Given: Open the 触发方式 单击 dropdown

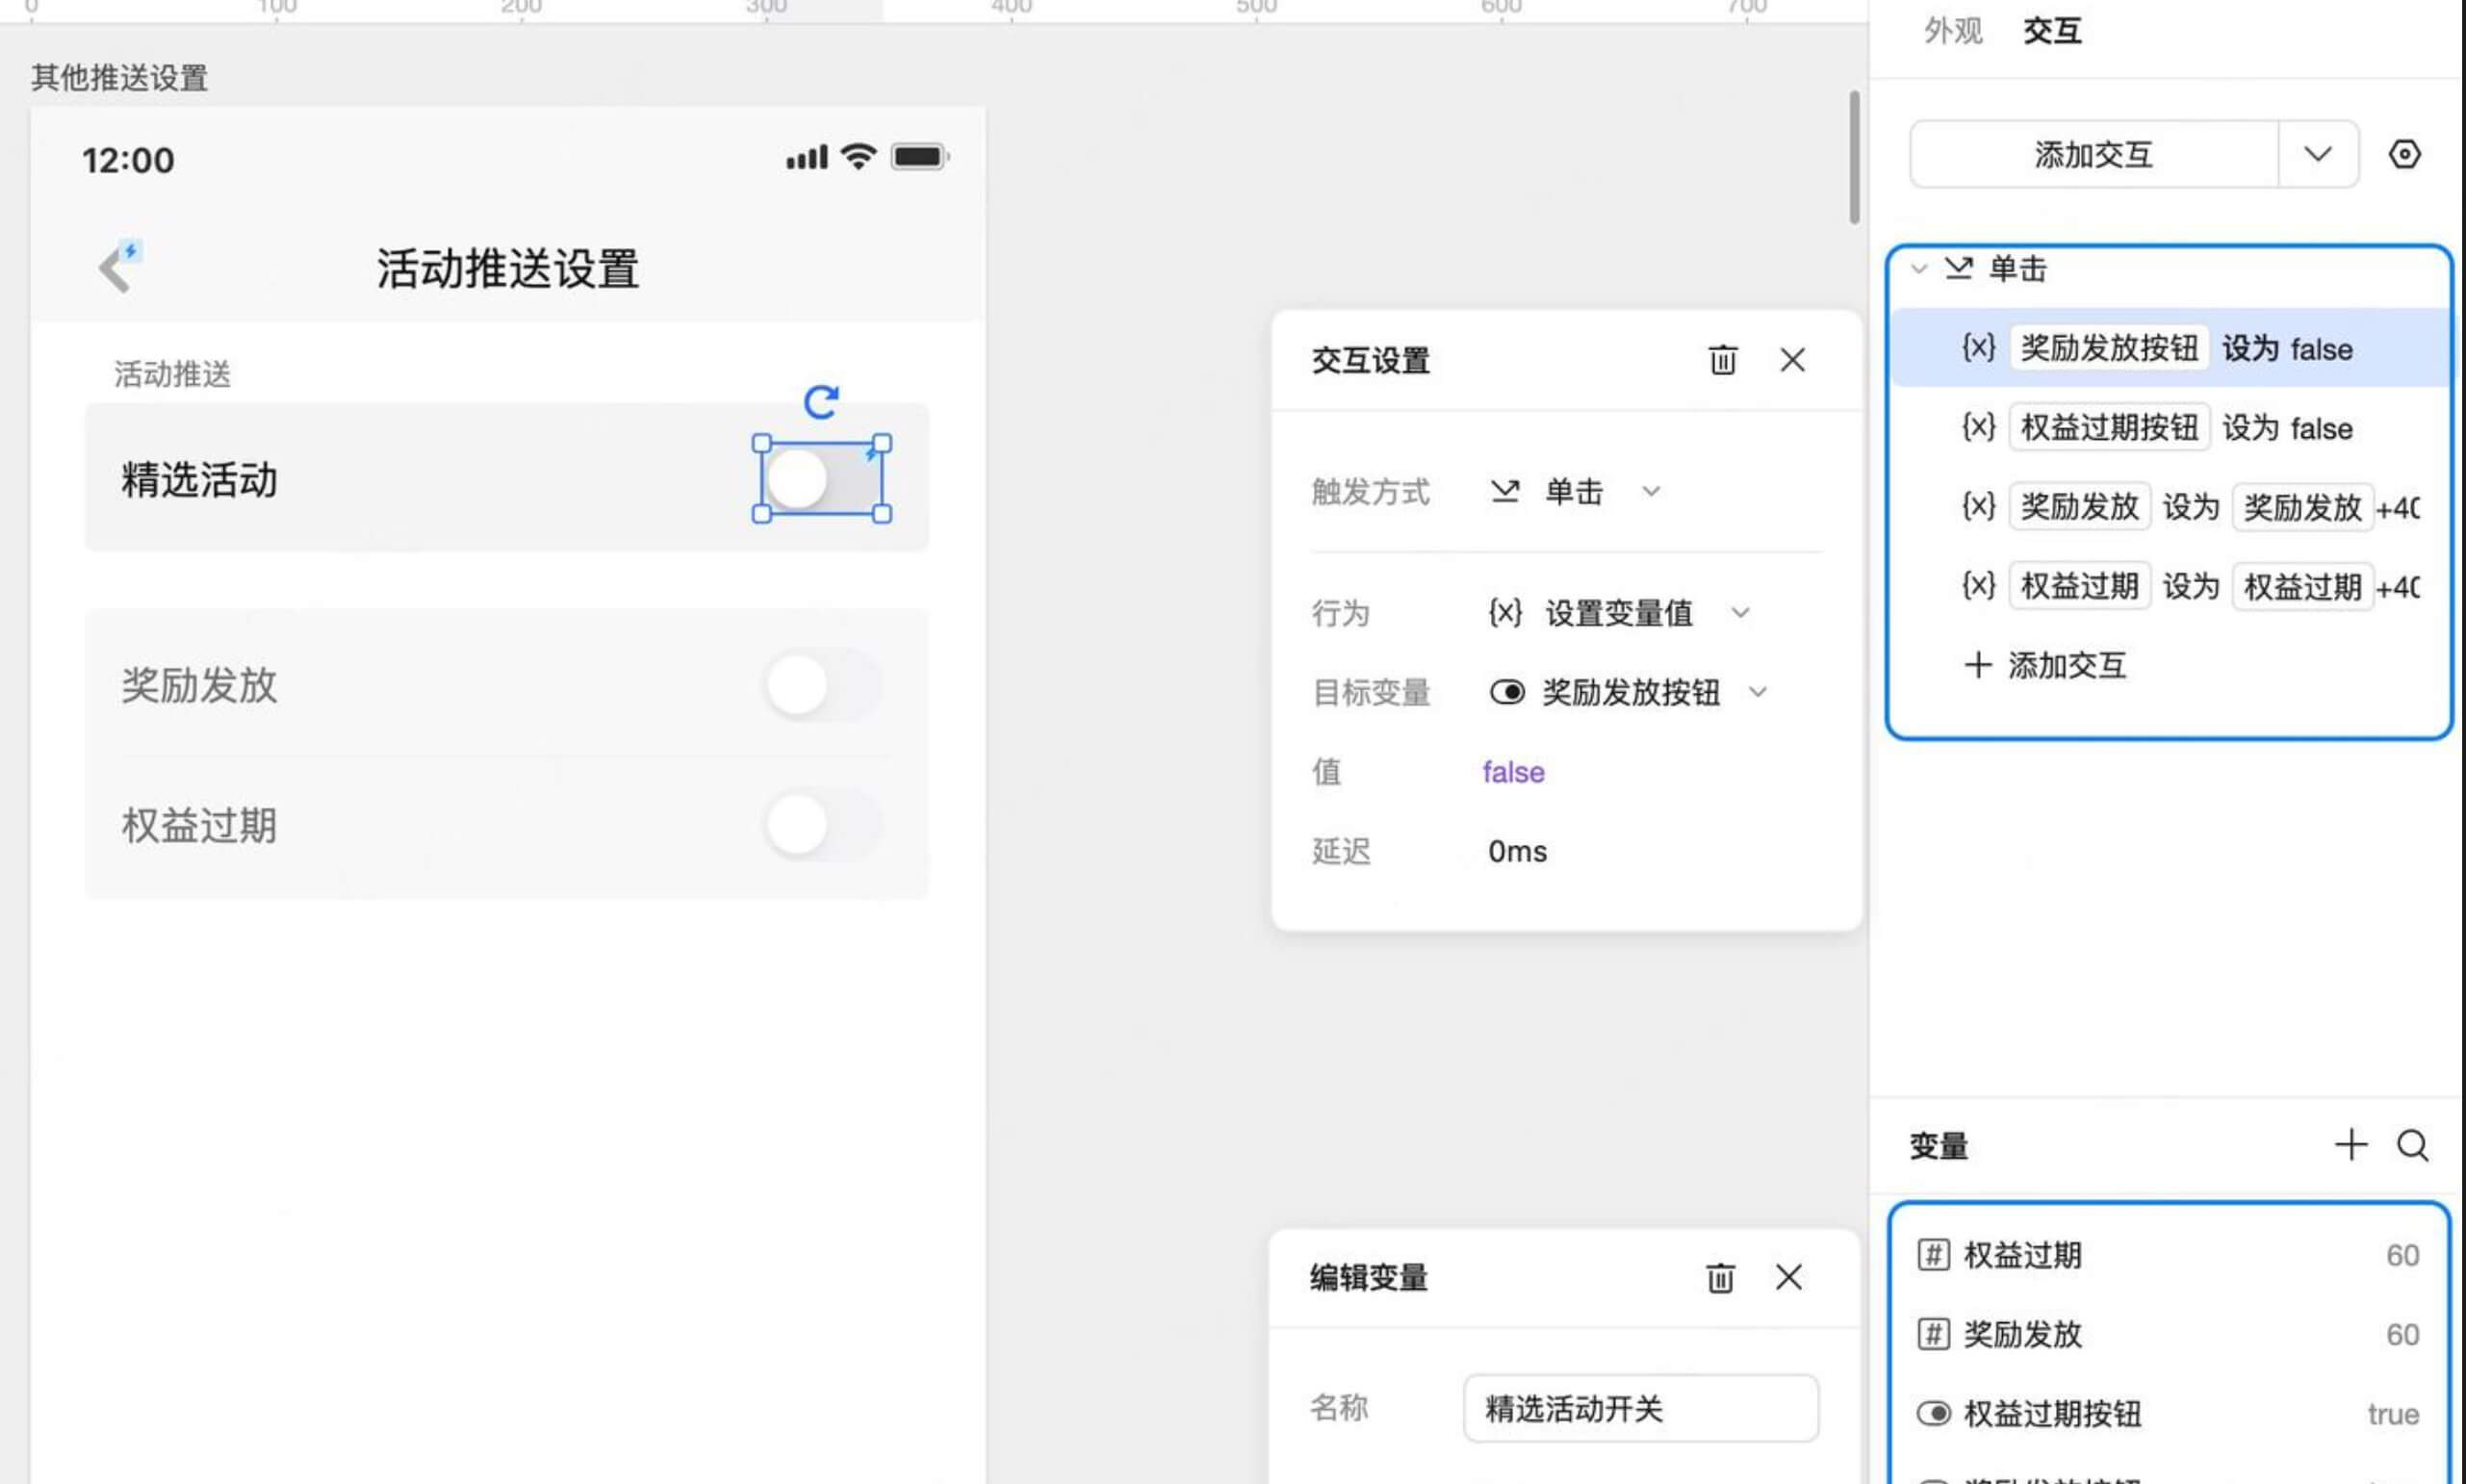Looking at the screenshot, I should click(x=1575, y=492).
